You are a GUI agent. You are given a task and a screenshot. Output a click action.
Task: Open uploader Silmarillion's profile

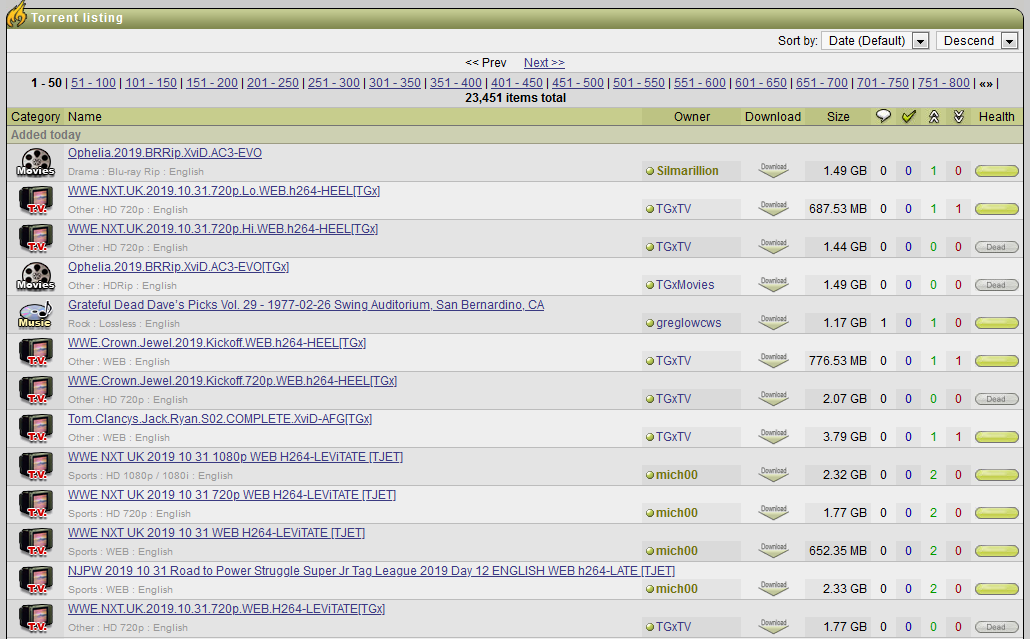pyautogui.click(x=687, y=171)
